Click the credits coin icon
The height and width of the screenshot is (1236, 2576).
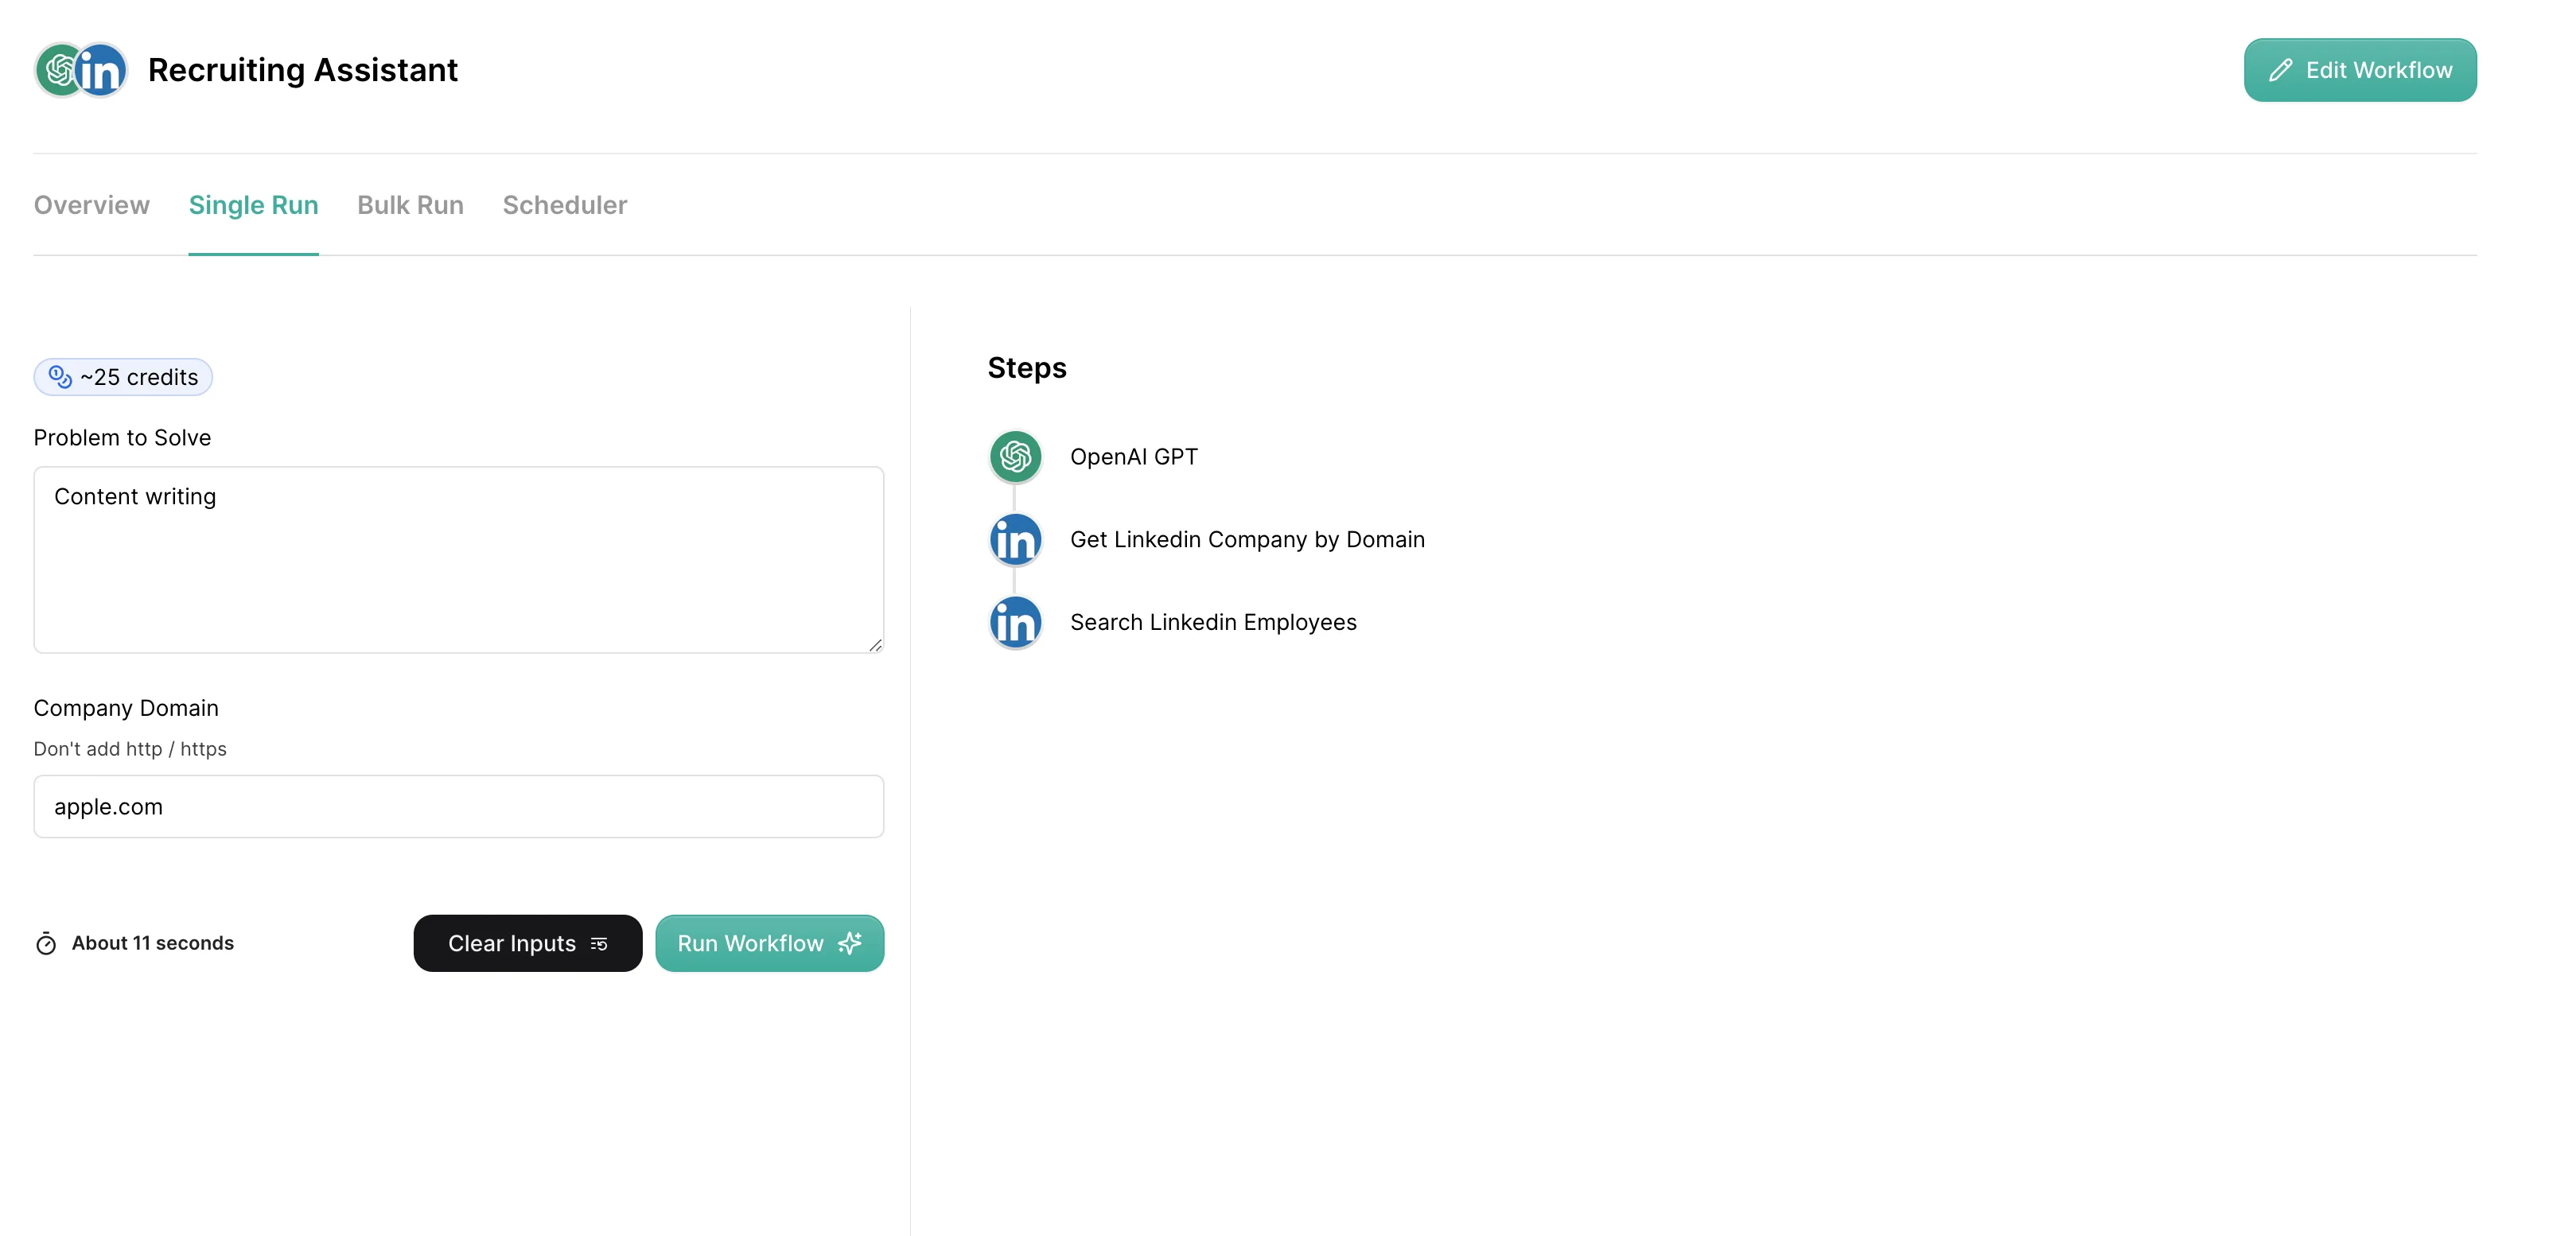60,377
